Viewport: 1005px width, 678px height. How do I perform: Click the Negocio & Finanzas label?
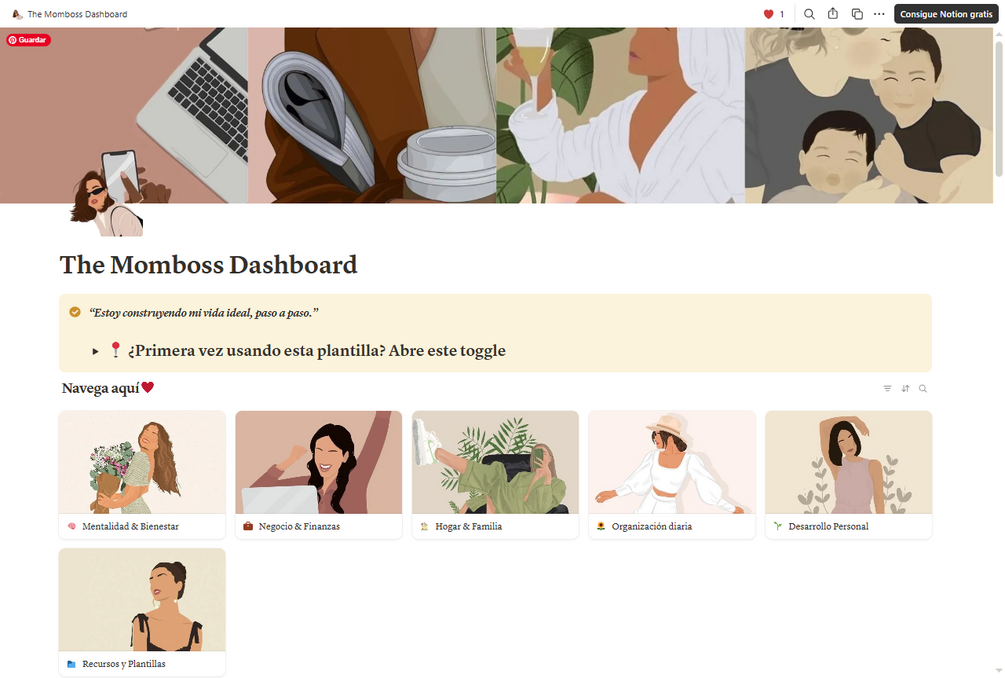(299, 526)
